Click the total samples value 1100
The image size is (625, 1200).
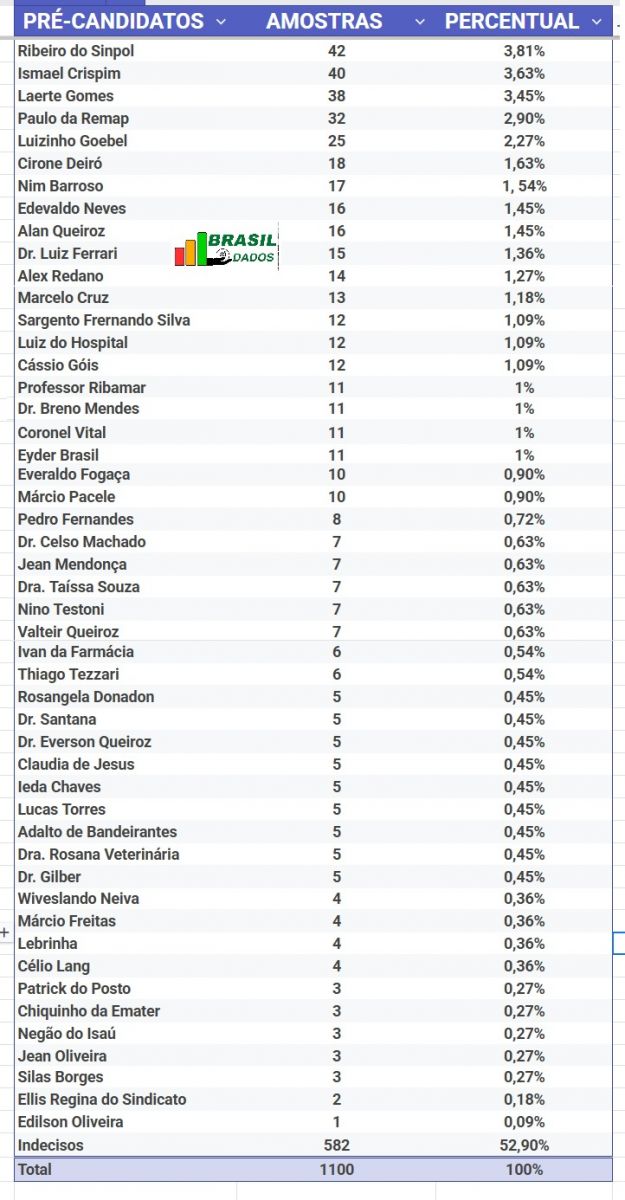click(336, 1169)
